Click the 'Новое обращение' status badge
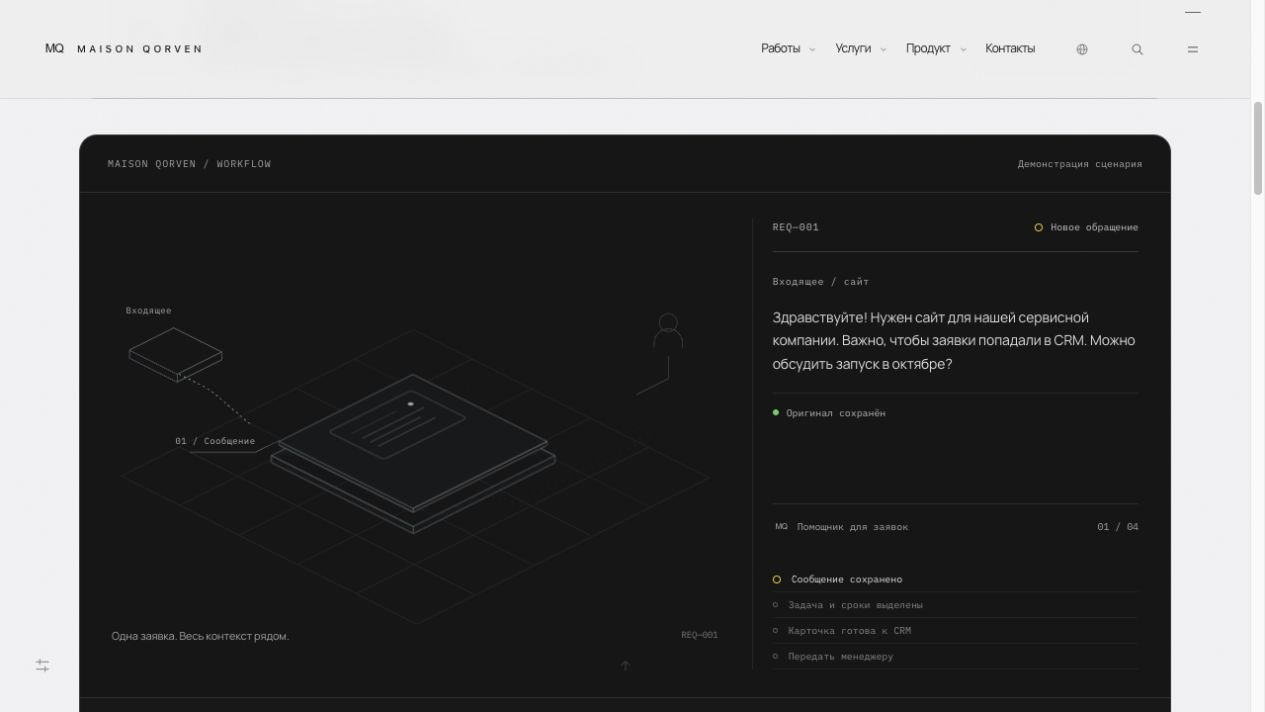The width and height of the screenshot is (1265, 712). coord(1086,227)
